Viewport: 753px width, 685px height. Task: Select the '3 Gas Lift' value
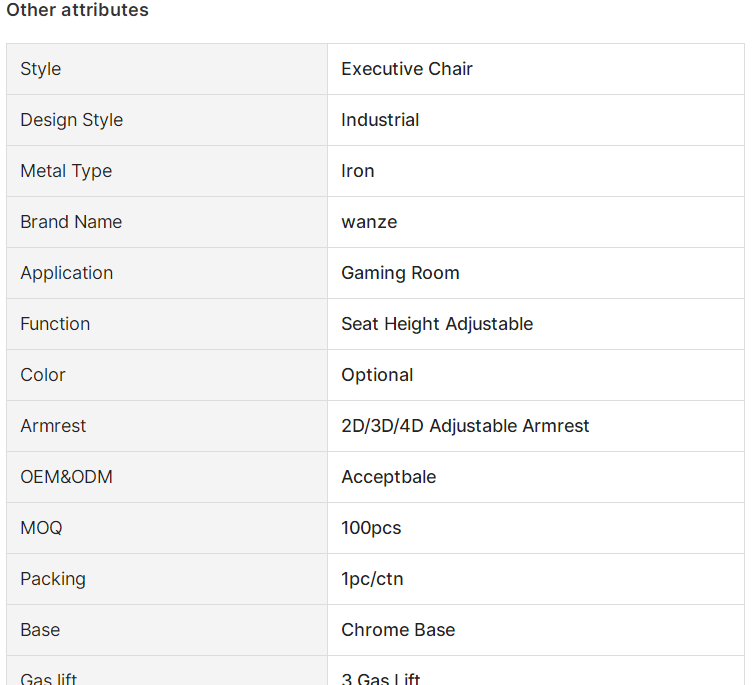[381, 678]
